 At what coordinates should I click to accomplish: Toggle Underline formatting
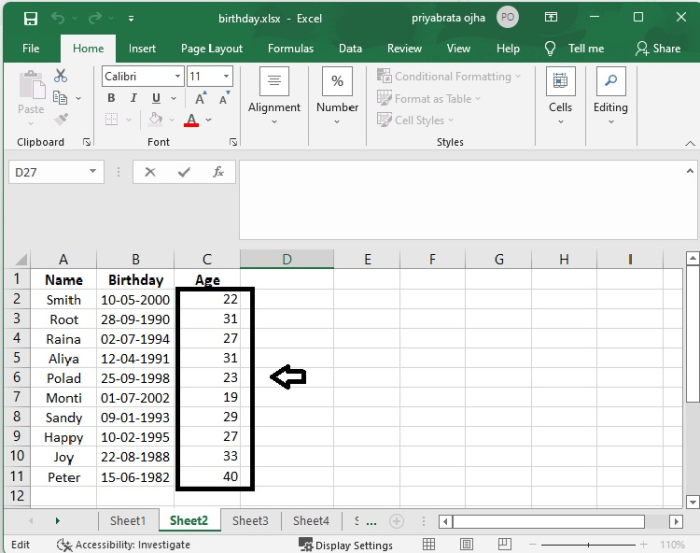pos(156,98)
